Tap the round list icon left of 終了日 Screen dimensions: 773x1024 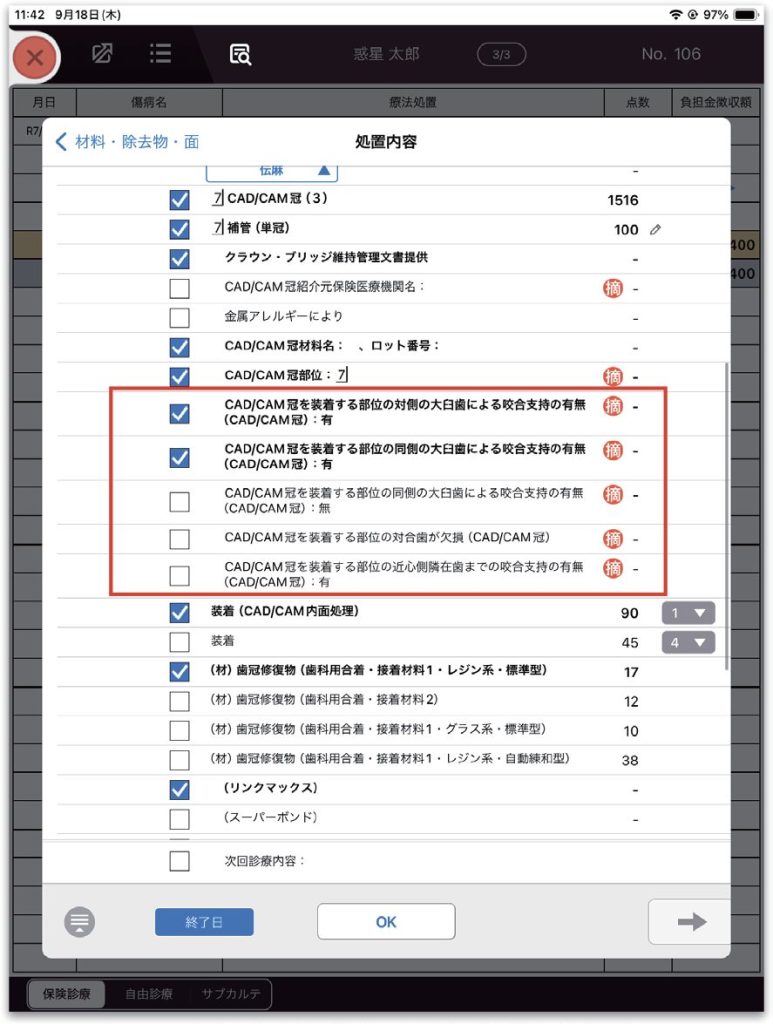coord(80,922)
